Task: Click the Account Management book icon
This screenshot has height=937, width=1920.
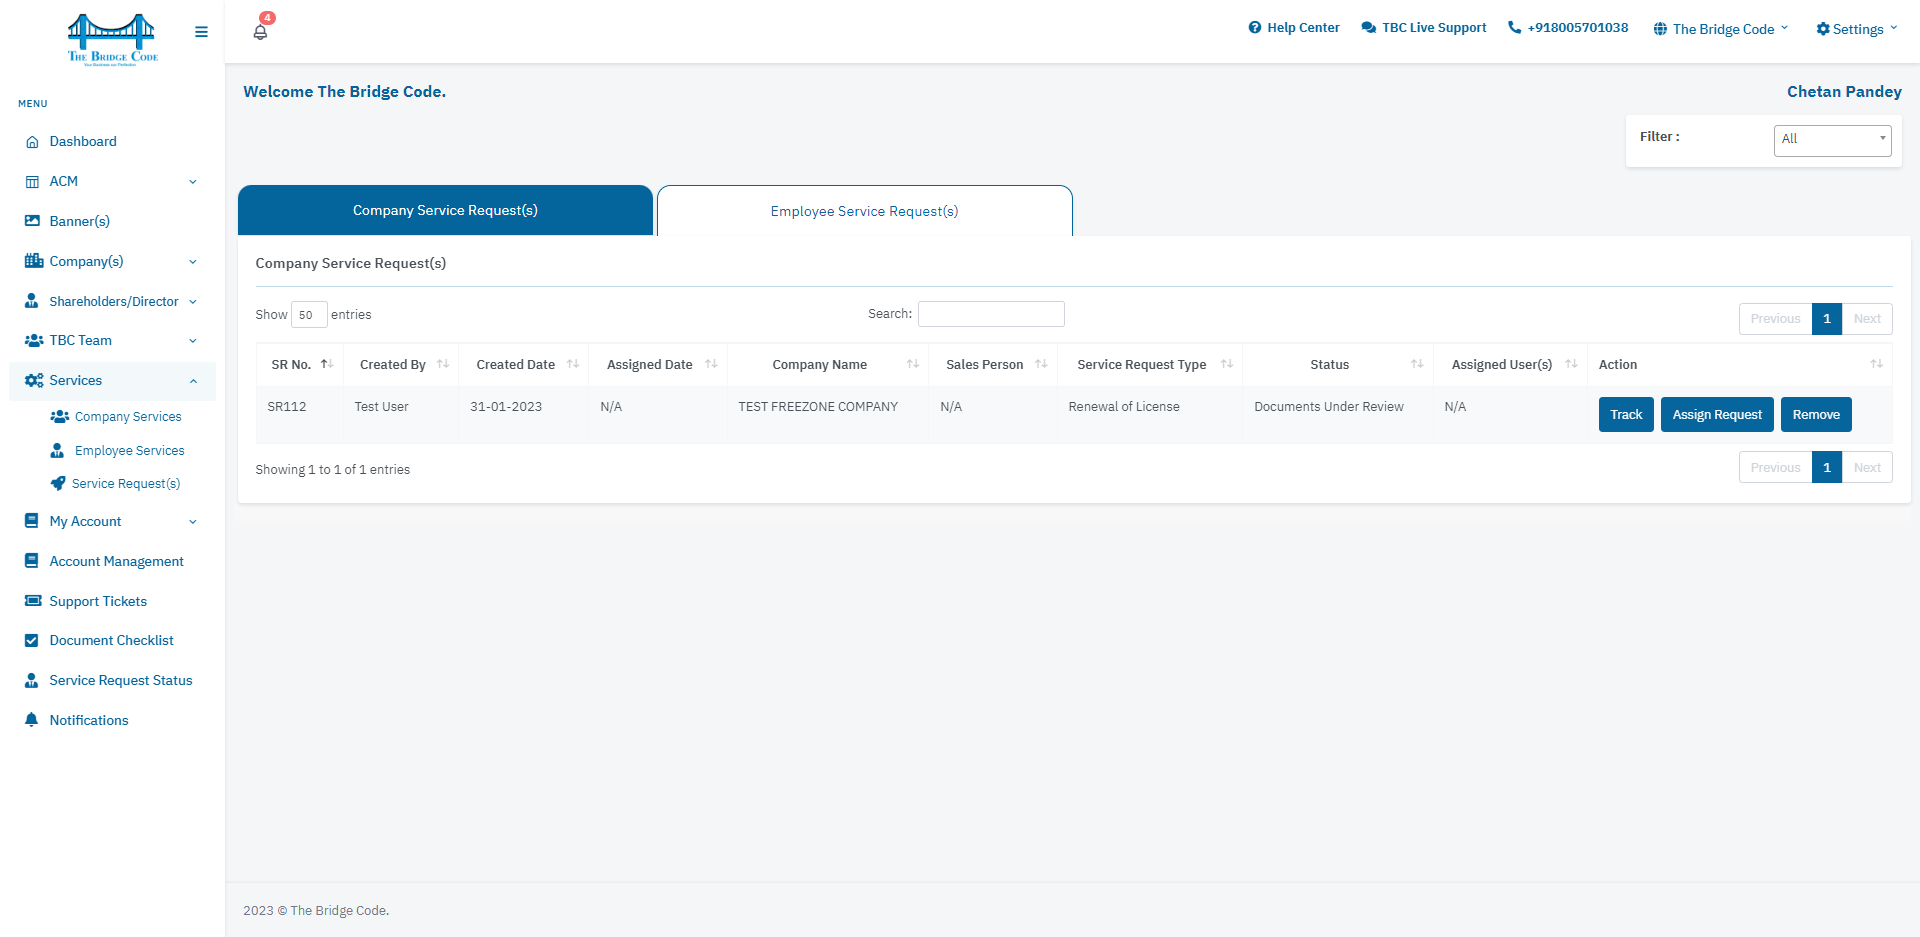Action: 32,561
